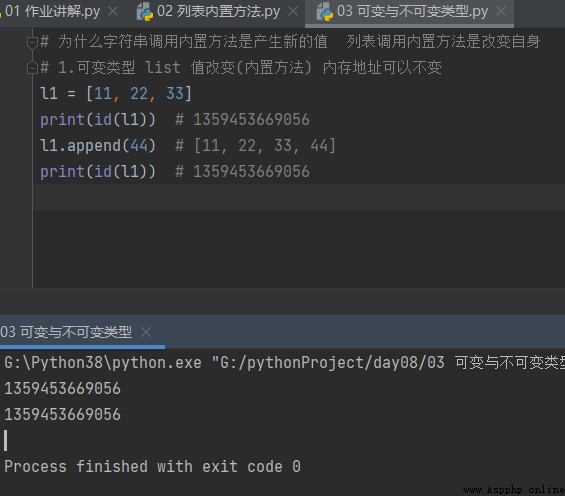Click first 1359453669056 console output
Screen dimensions: 565x496
62,389
